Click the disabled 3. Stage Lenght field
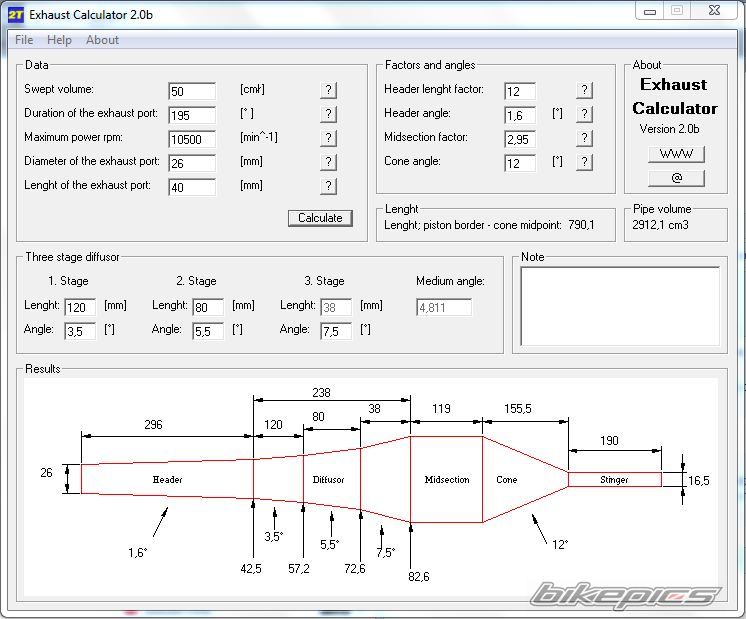 click(336, 307)
